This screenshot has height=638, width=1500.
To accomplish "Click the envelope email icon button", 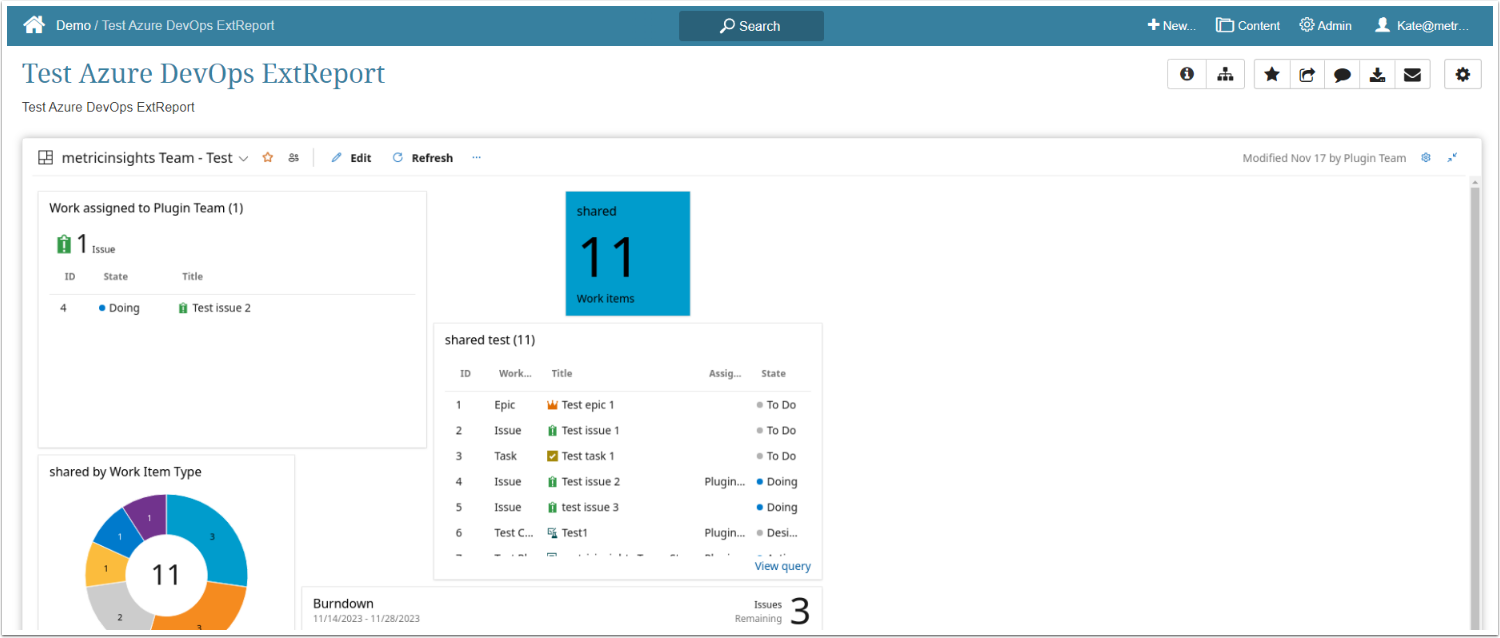I will pos(1412,74).
